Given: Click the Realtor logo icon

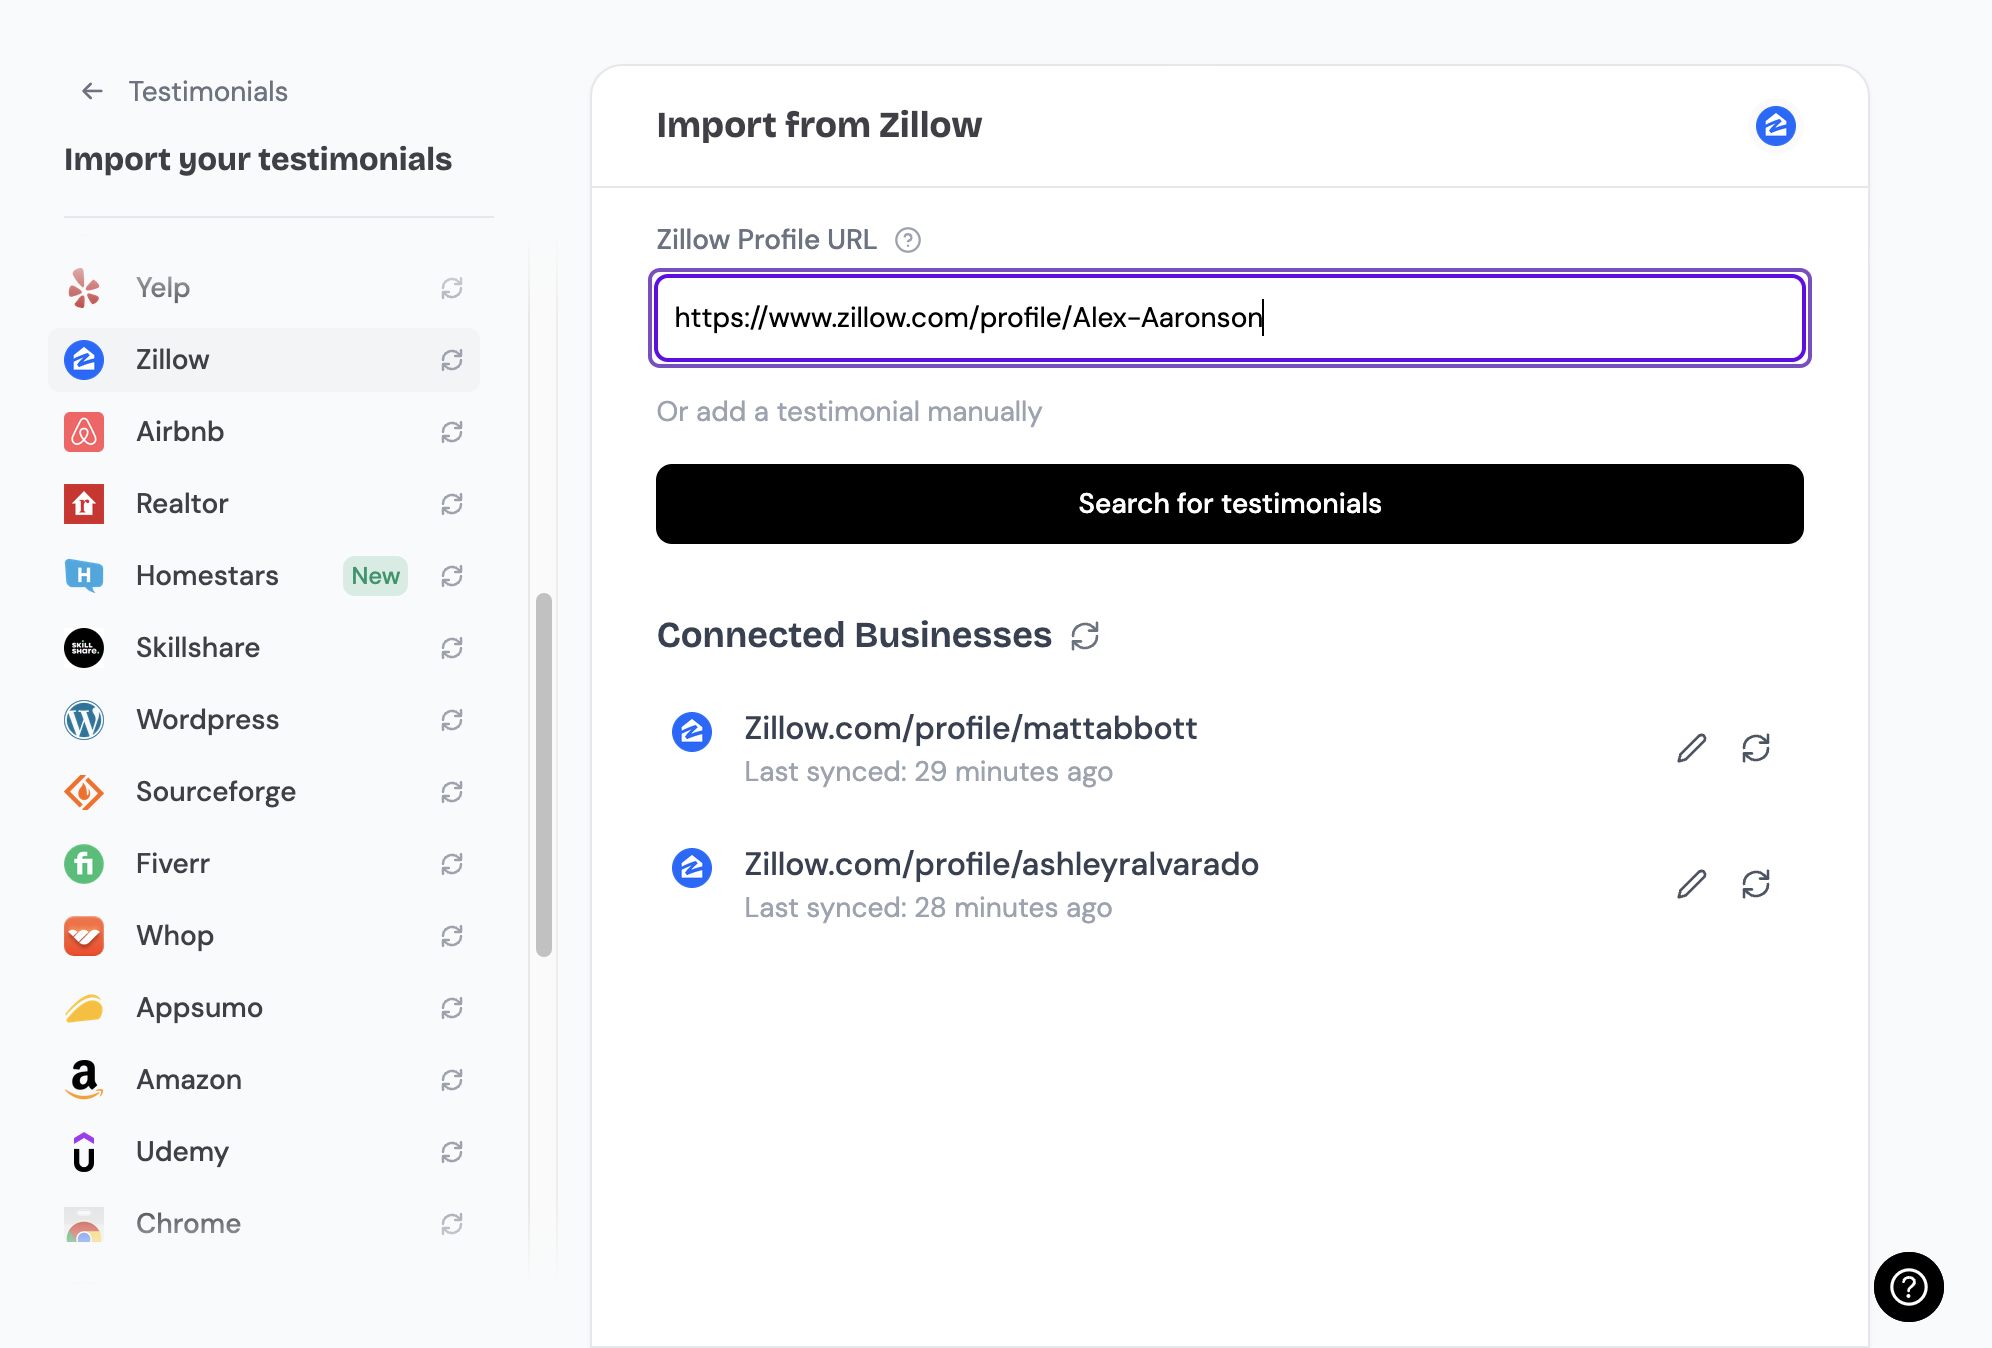Looking at the screenshot, I should click(84, 504).
